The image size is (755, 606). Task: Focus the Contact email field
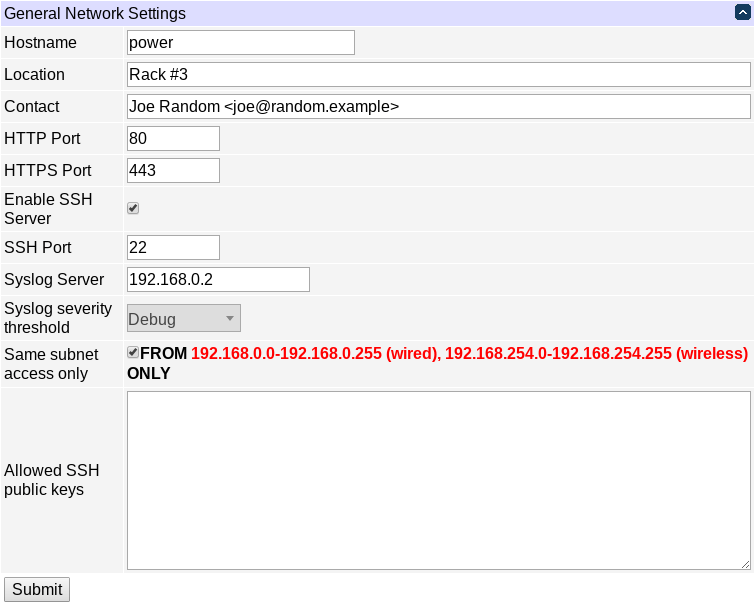pyautogui.click(x=438, y=106)
